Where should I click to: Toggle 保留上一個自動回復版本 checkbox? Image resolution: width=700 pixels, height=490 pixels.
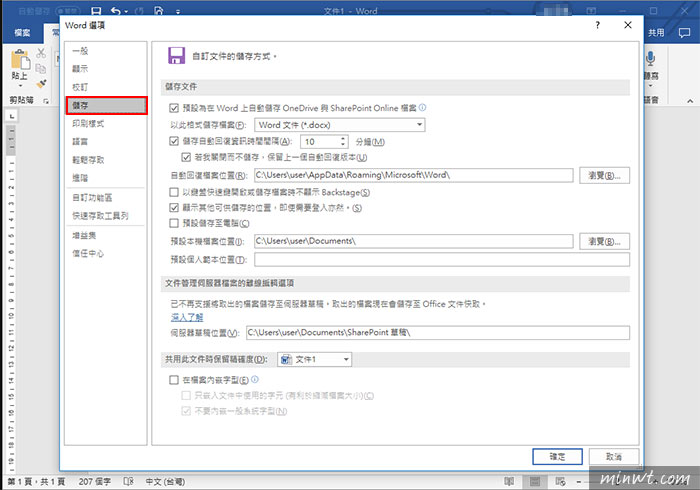click(186, 157)
